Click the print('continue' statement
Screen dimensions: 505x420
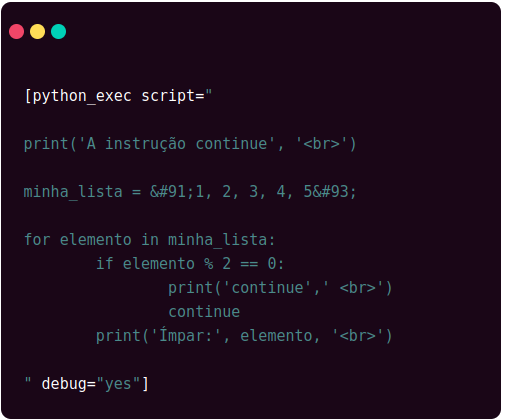[x=280, y=288]
